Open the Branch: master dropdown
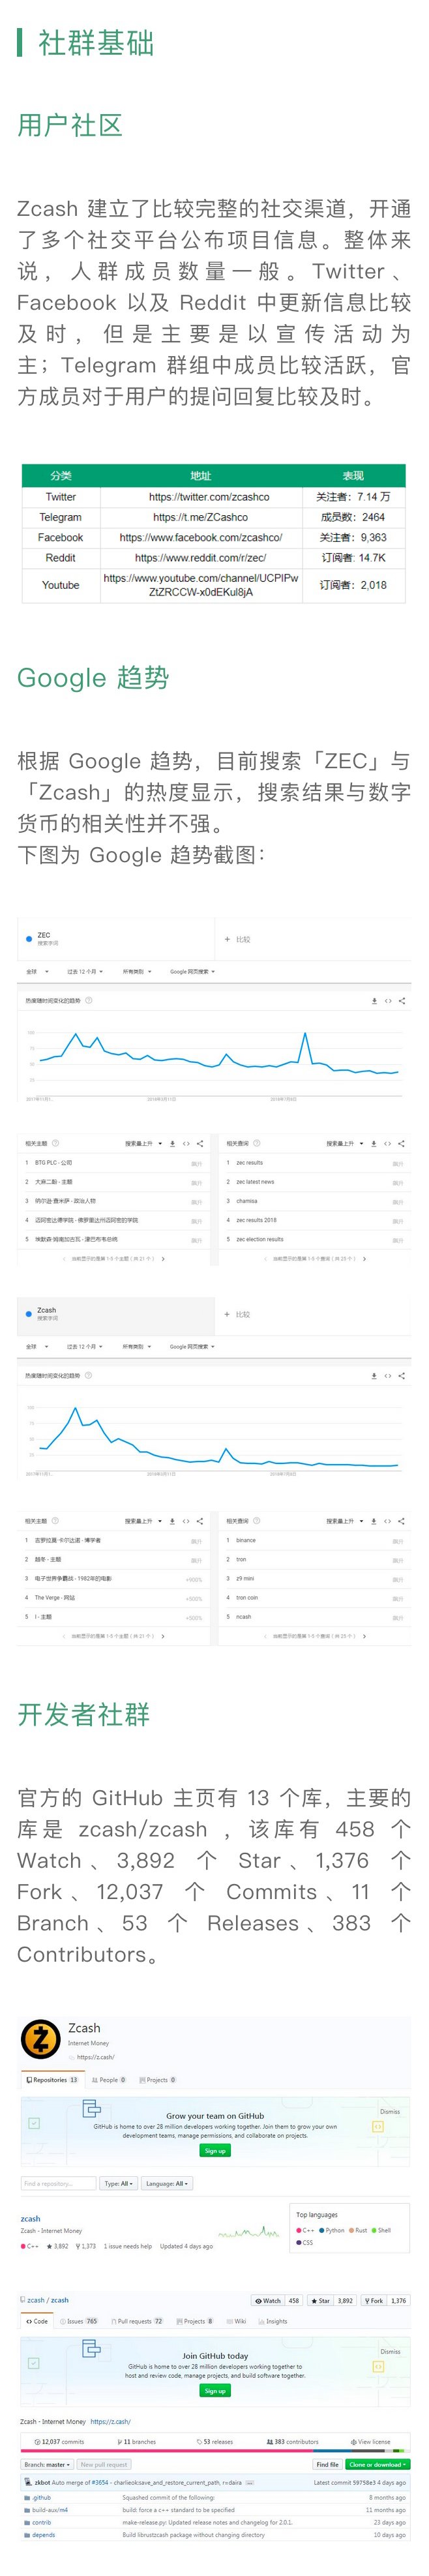 (47, 2465)
